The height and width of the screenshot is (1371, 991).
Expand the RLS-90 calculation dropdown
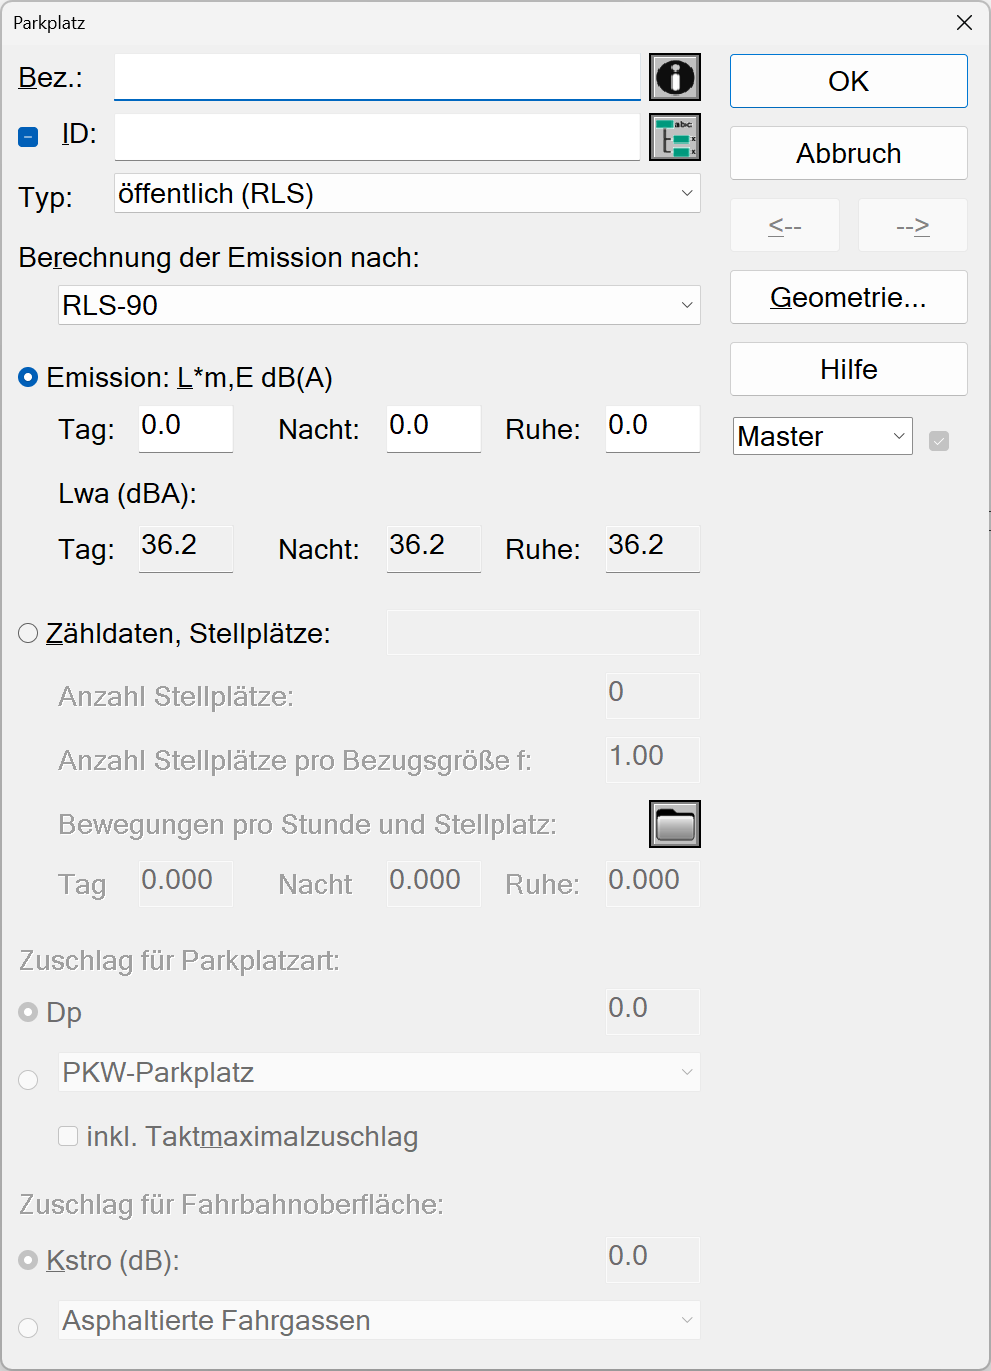point(379,305)
